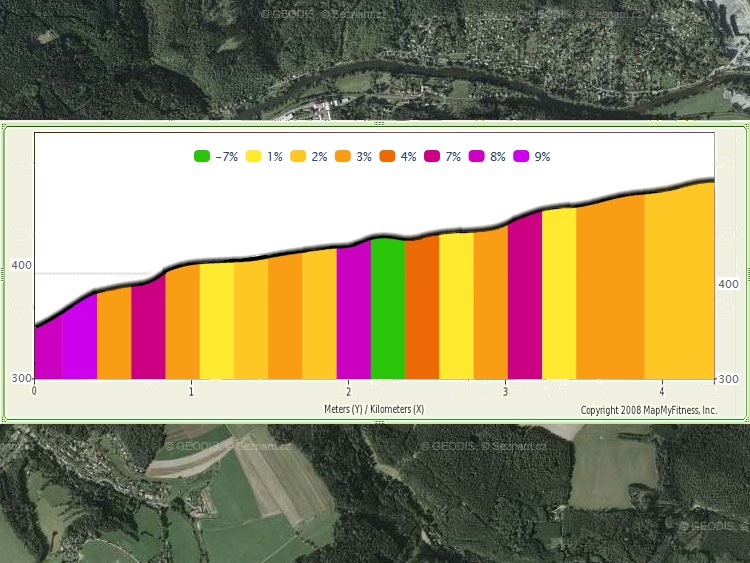Image resolution: width=750 pixels, height=563 pixels.
Task: Select the magenta 8% legend swatch
Action: (x=476, y=156)
